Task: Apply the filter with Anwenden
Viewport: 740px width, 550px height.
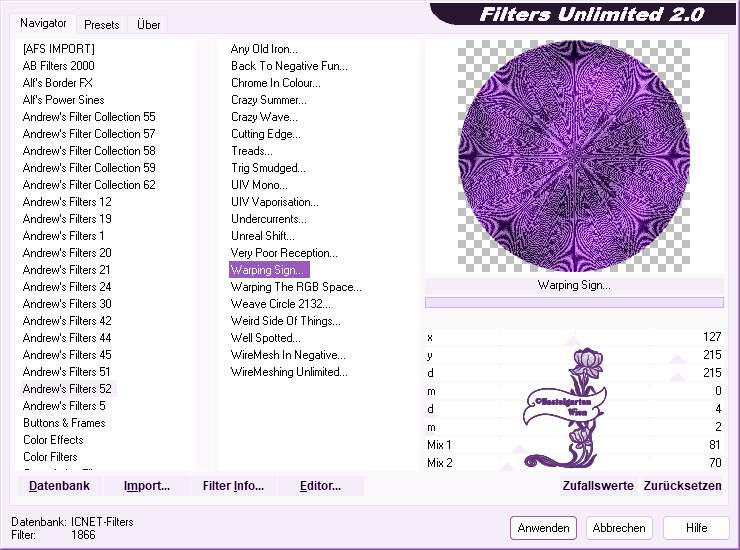Action: coord(543,528)
